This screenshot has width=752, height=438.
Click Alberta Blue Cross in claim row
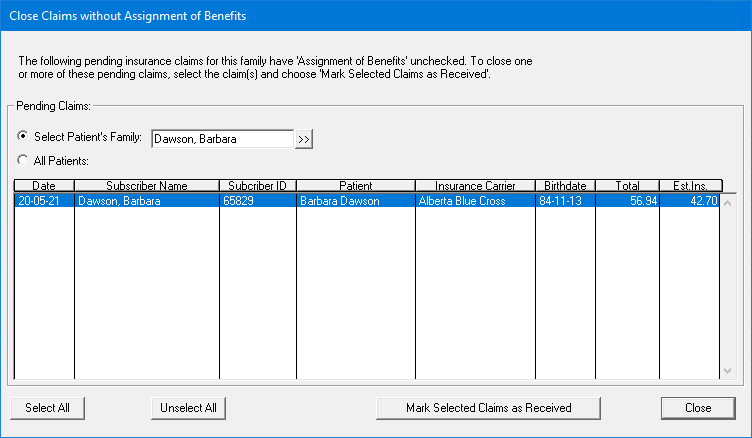pyautogui.click(x=462, y=201)
